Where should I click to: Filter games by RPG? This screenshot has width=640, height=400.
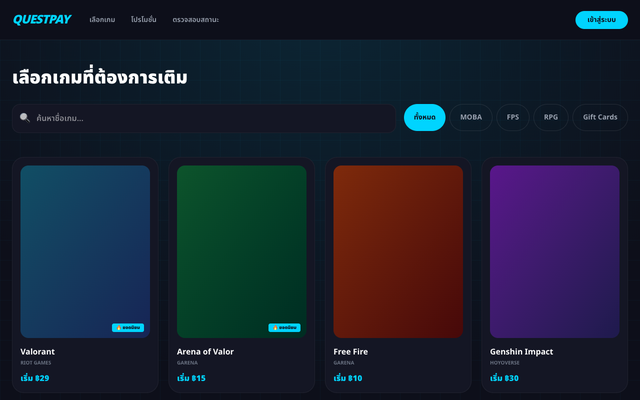551,117
